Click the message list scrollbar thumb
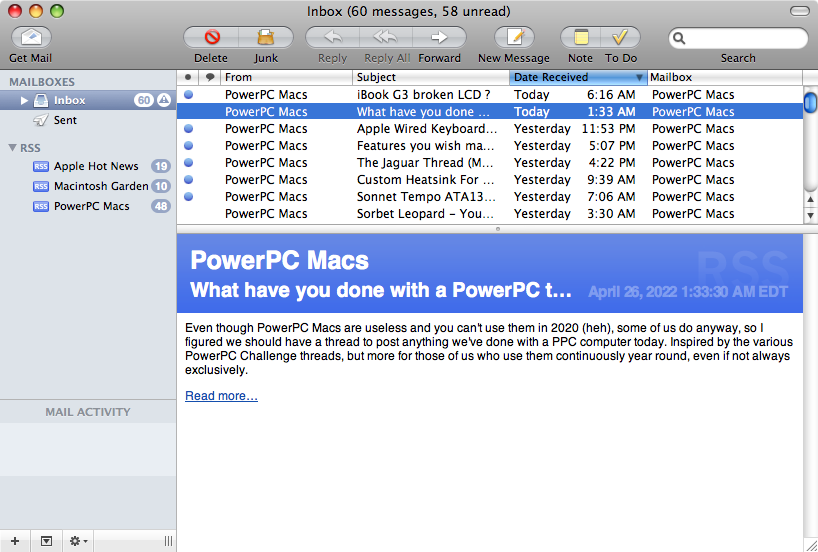The image size is (818, 552). (810, 102)
